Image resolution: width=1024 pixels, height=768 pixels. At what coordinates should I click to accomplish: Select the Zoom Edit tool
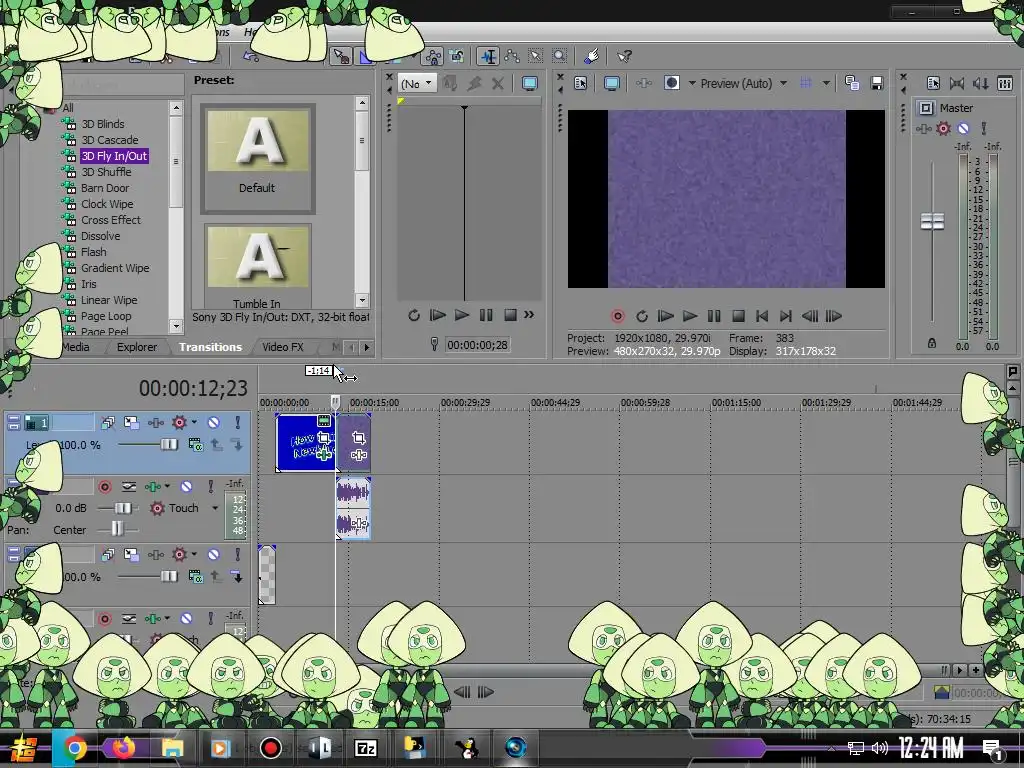click(x=560, y=57)
